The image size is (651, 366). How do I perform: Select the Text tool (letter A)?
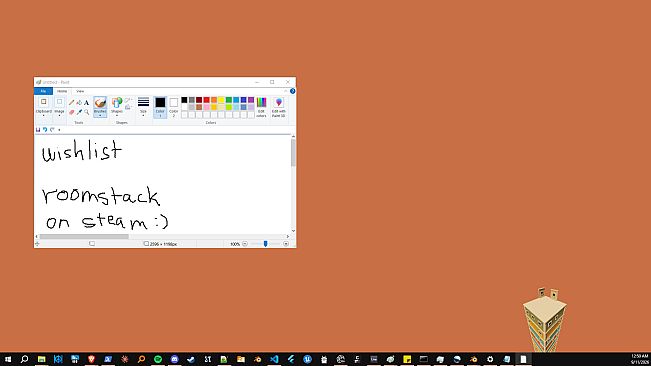click(x=86, y=102)
